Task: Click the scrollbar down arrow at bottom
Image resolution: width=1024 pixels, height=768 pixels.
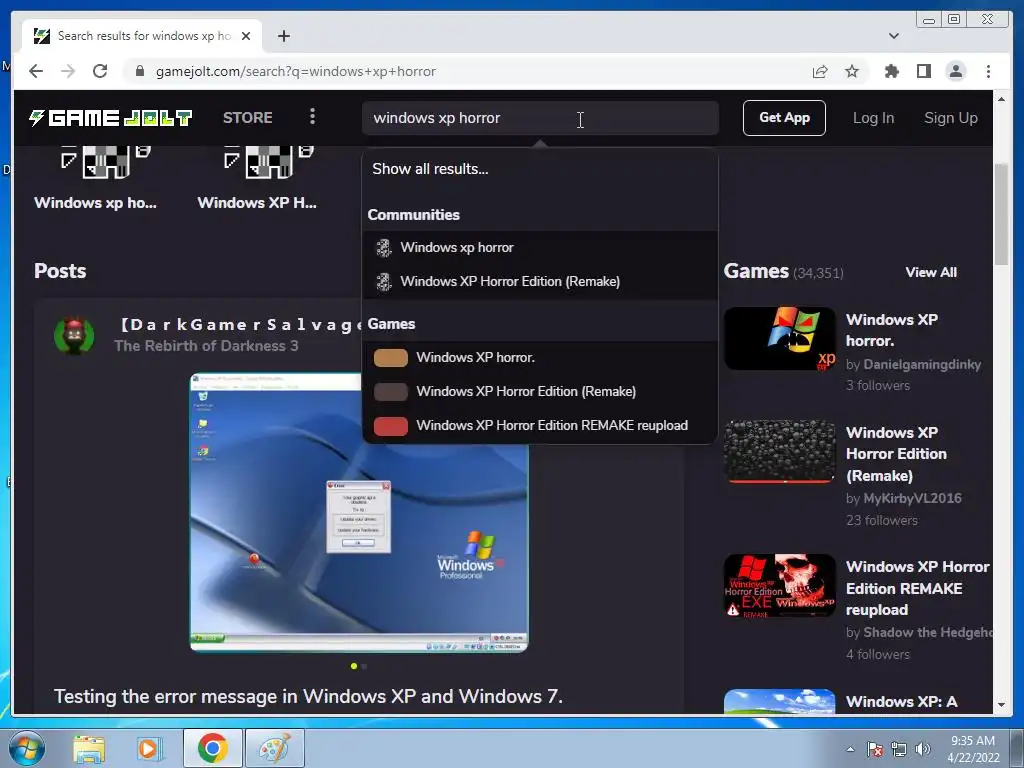Action: click(1001, 705)
